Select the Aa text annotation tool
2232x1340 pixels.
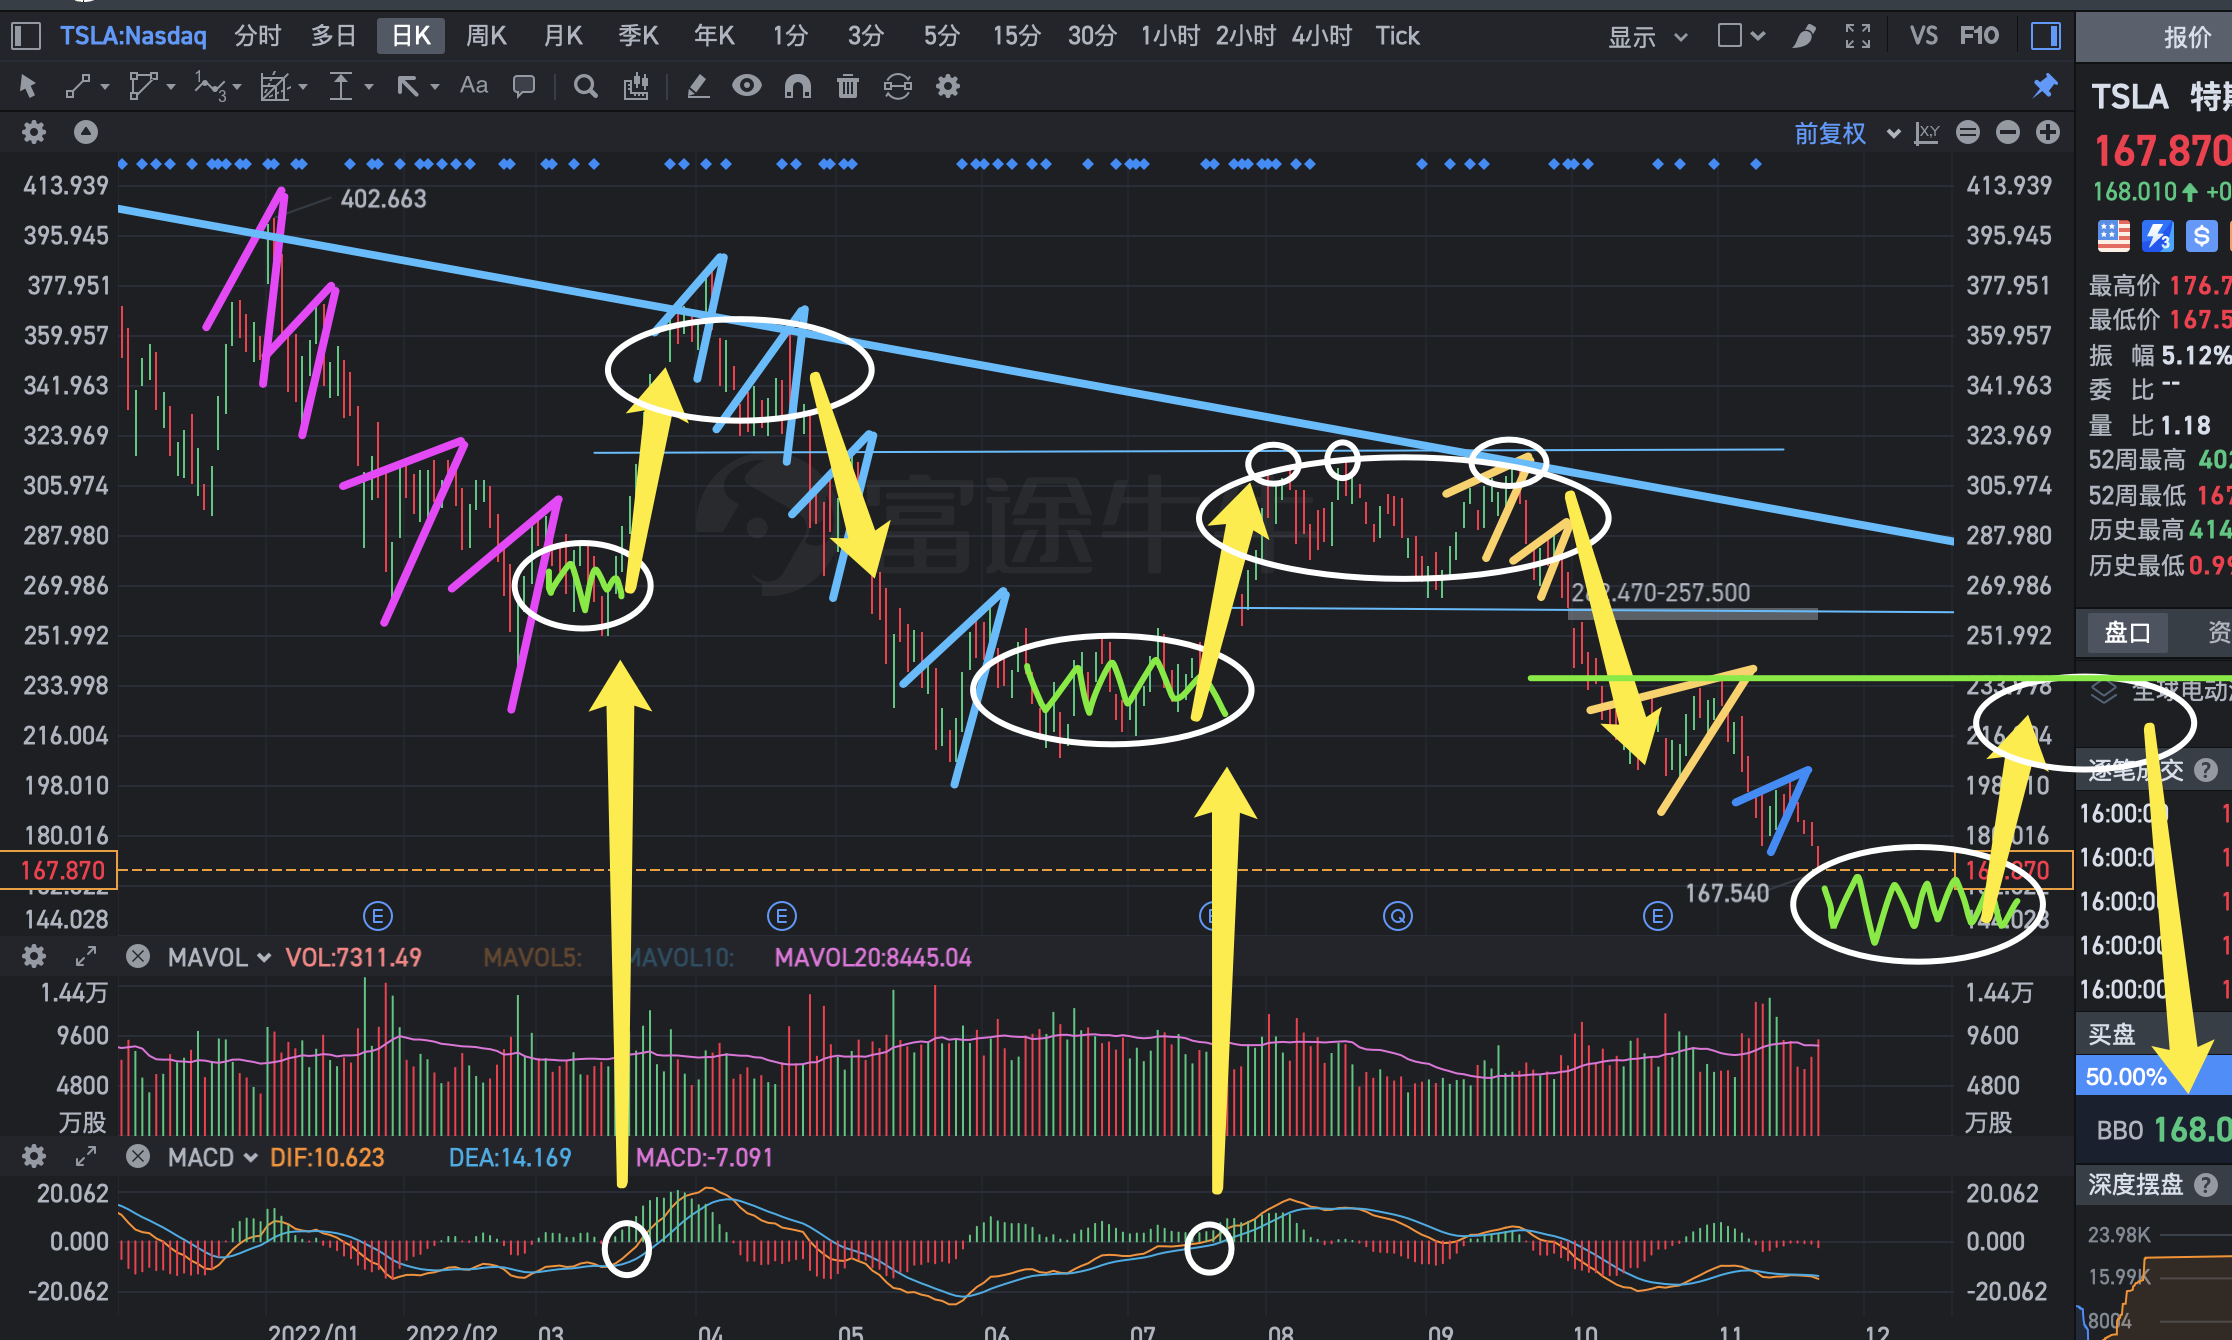point(473,86)
